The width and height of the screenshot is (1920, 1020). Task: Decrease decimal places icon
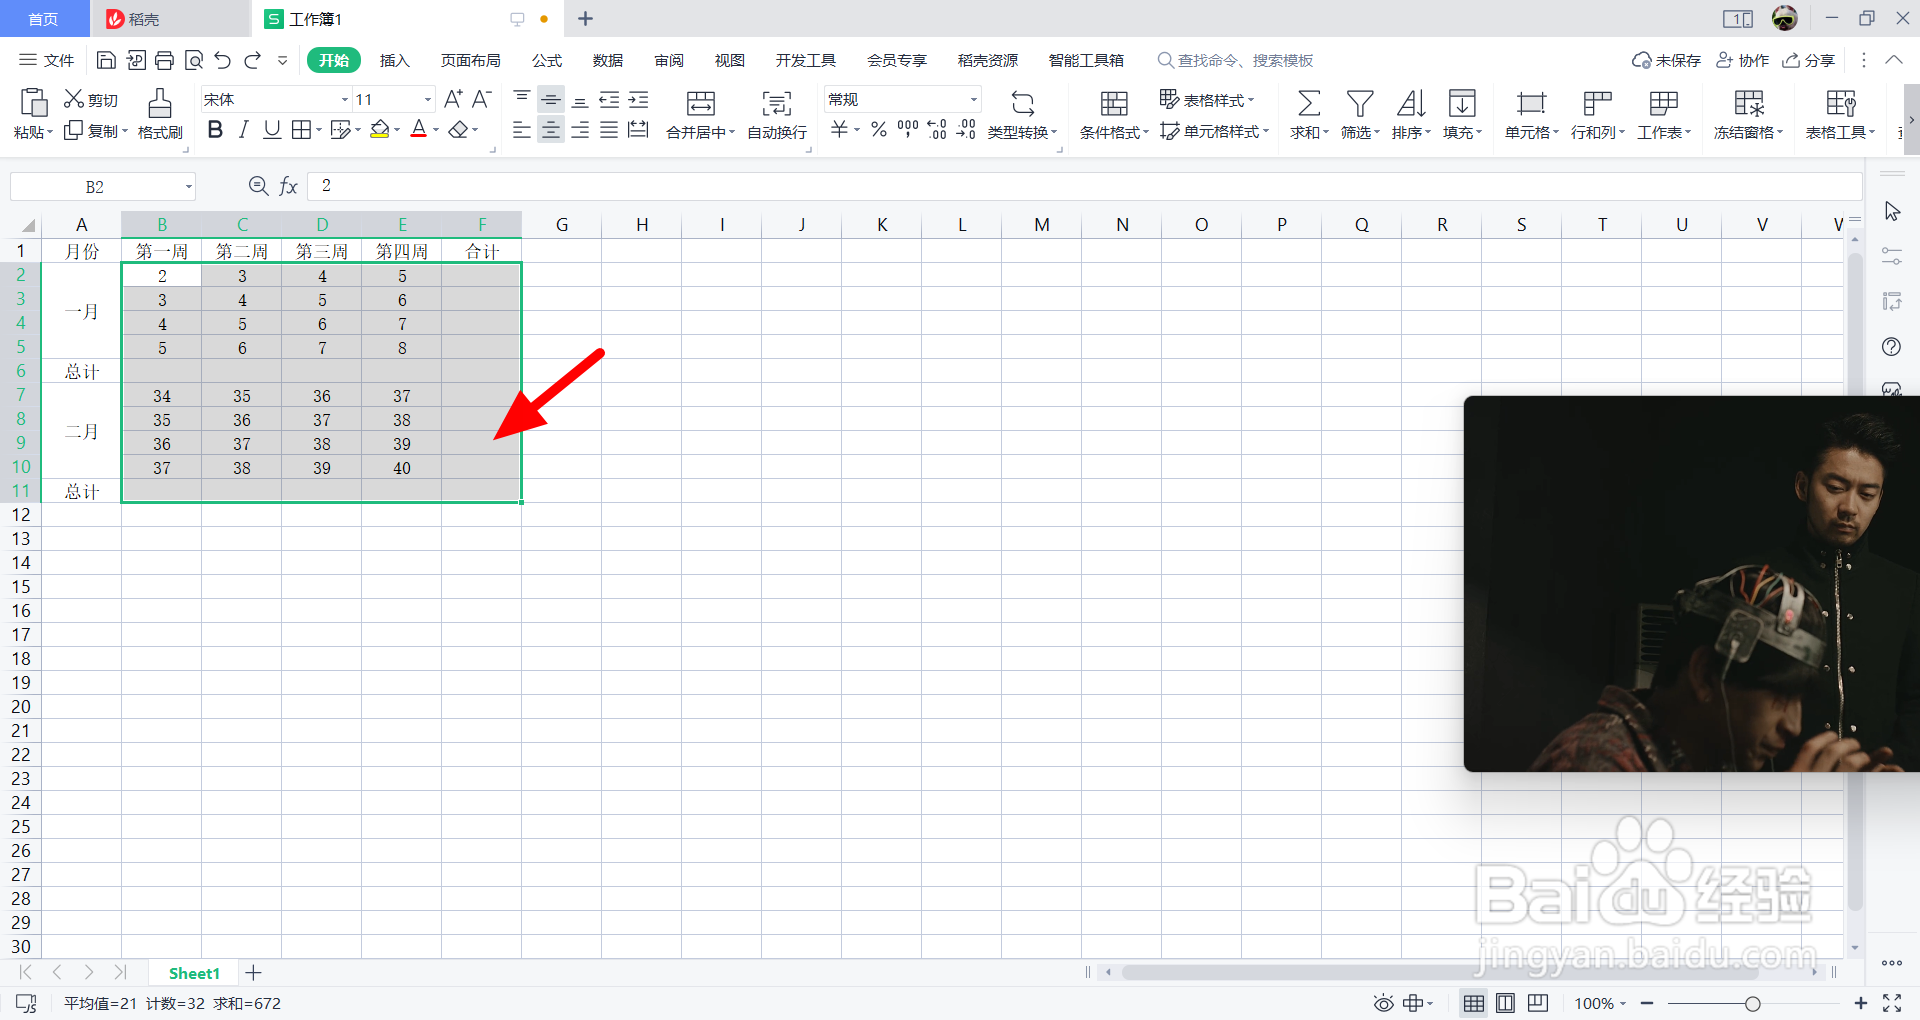click(966, 130)
